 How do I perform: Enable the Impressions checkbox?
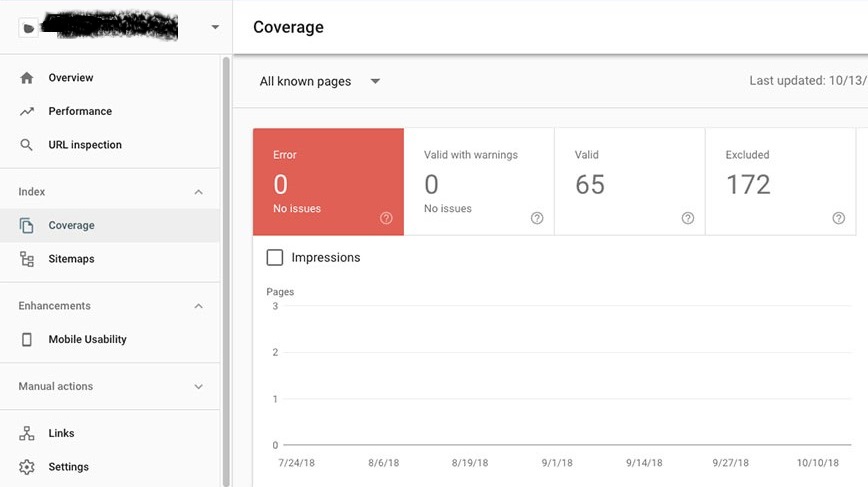275,258
